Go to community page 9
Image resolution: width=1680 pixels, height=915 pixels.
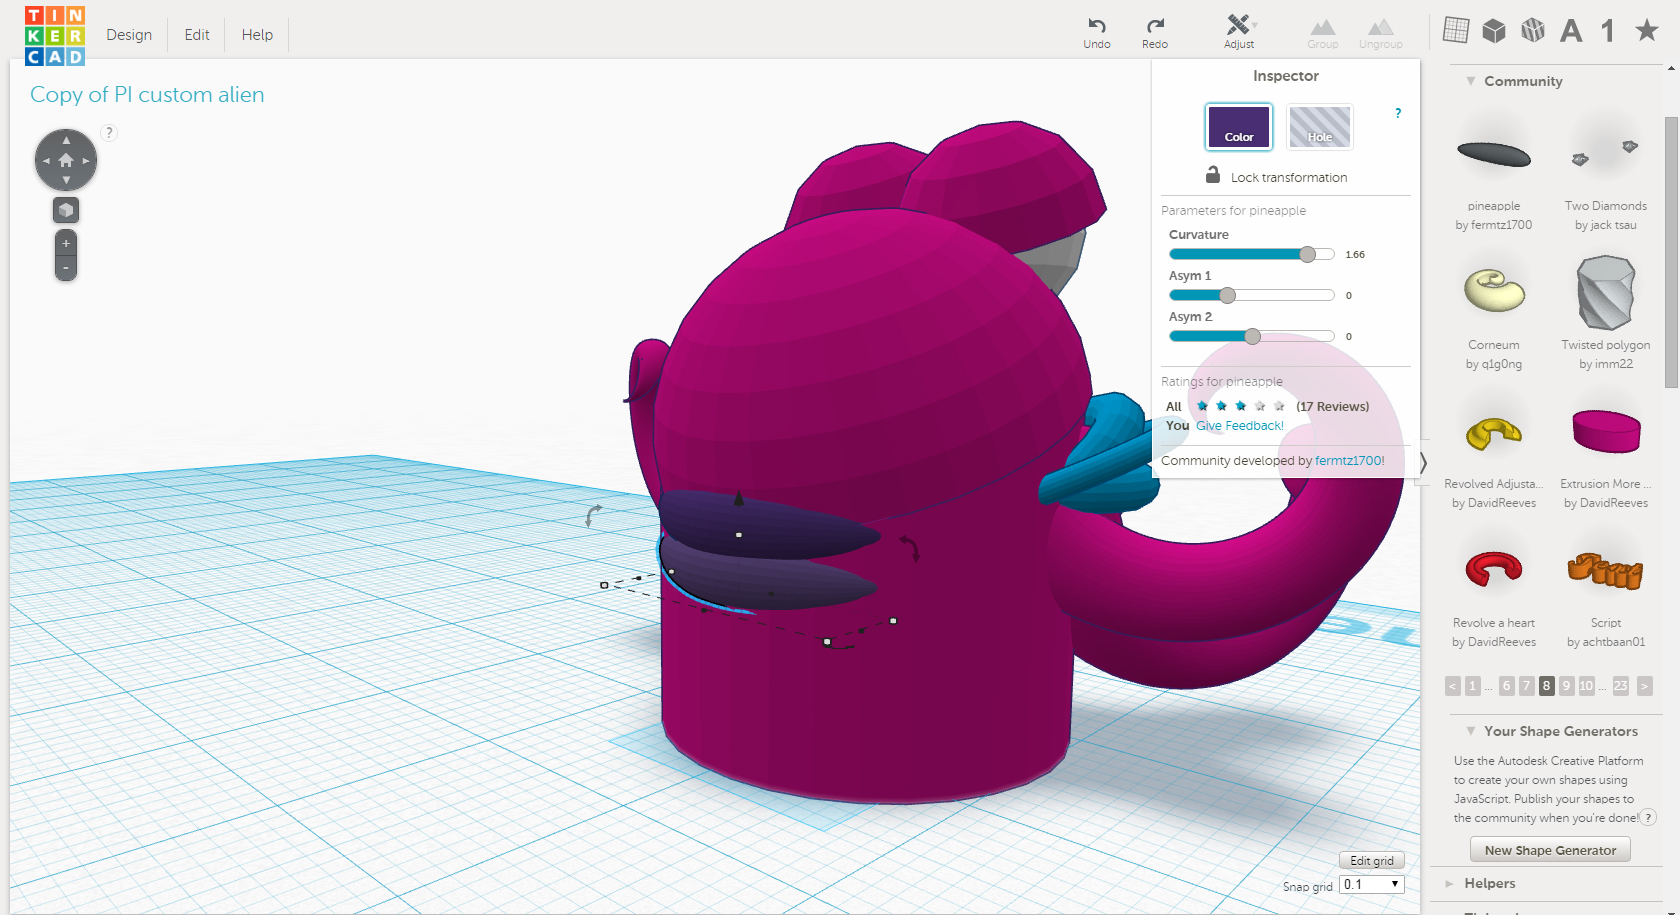pos(1567,686)
